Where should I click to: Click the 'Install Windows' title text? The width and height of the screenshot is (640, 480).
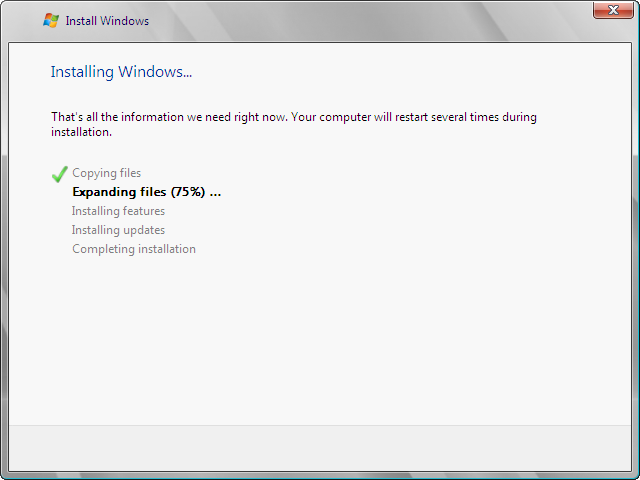coord(107,21)
